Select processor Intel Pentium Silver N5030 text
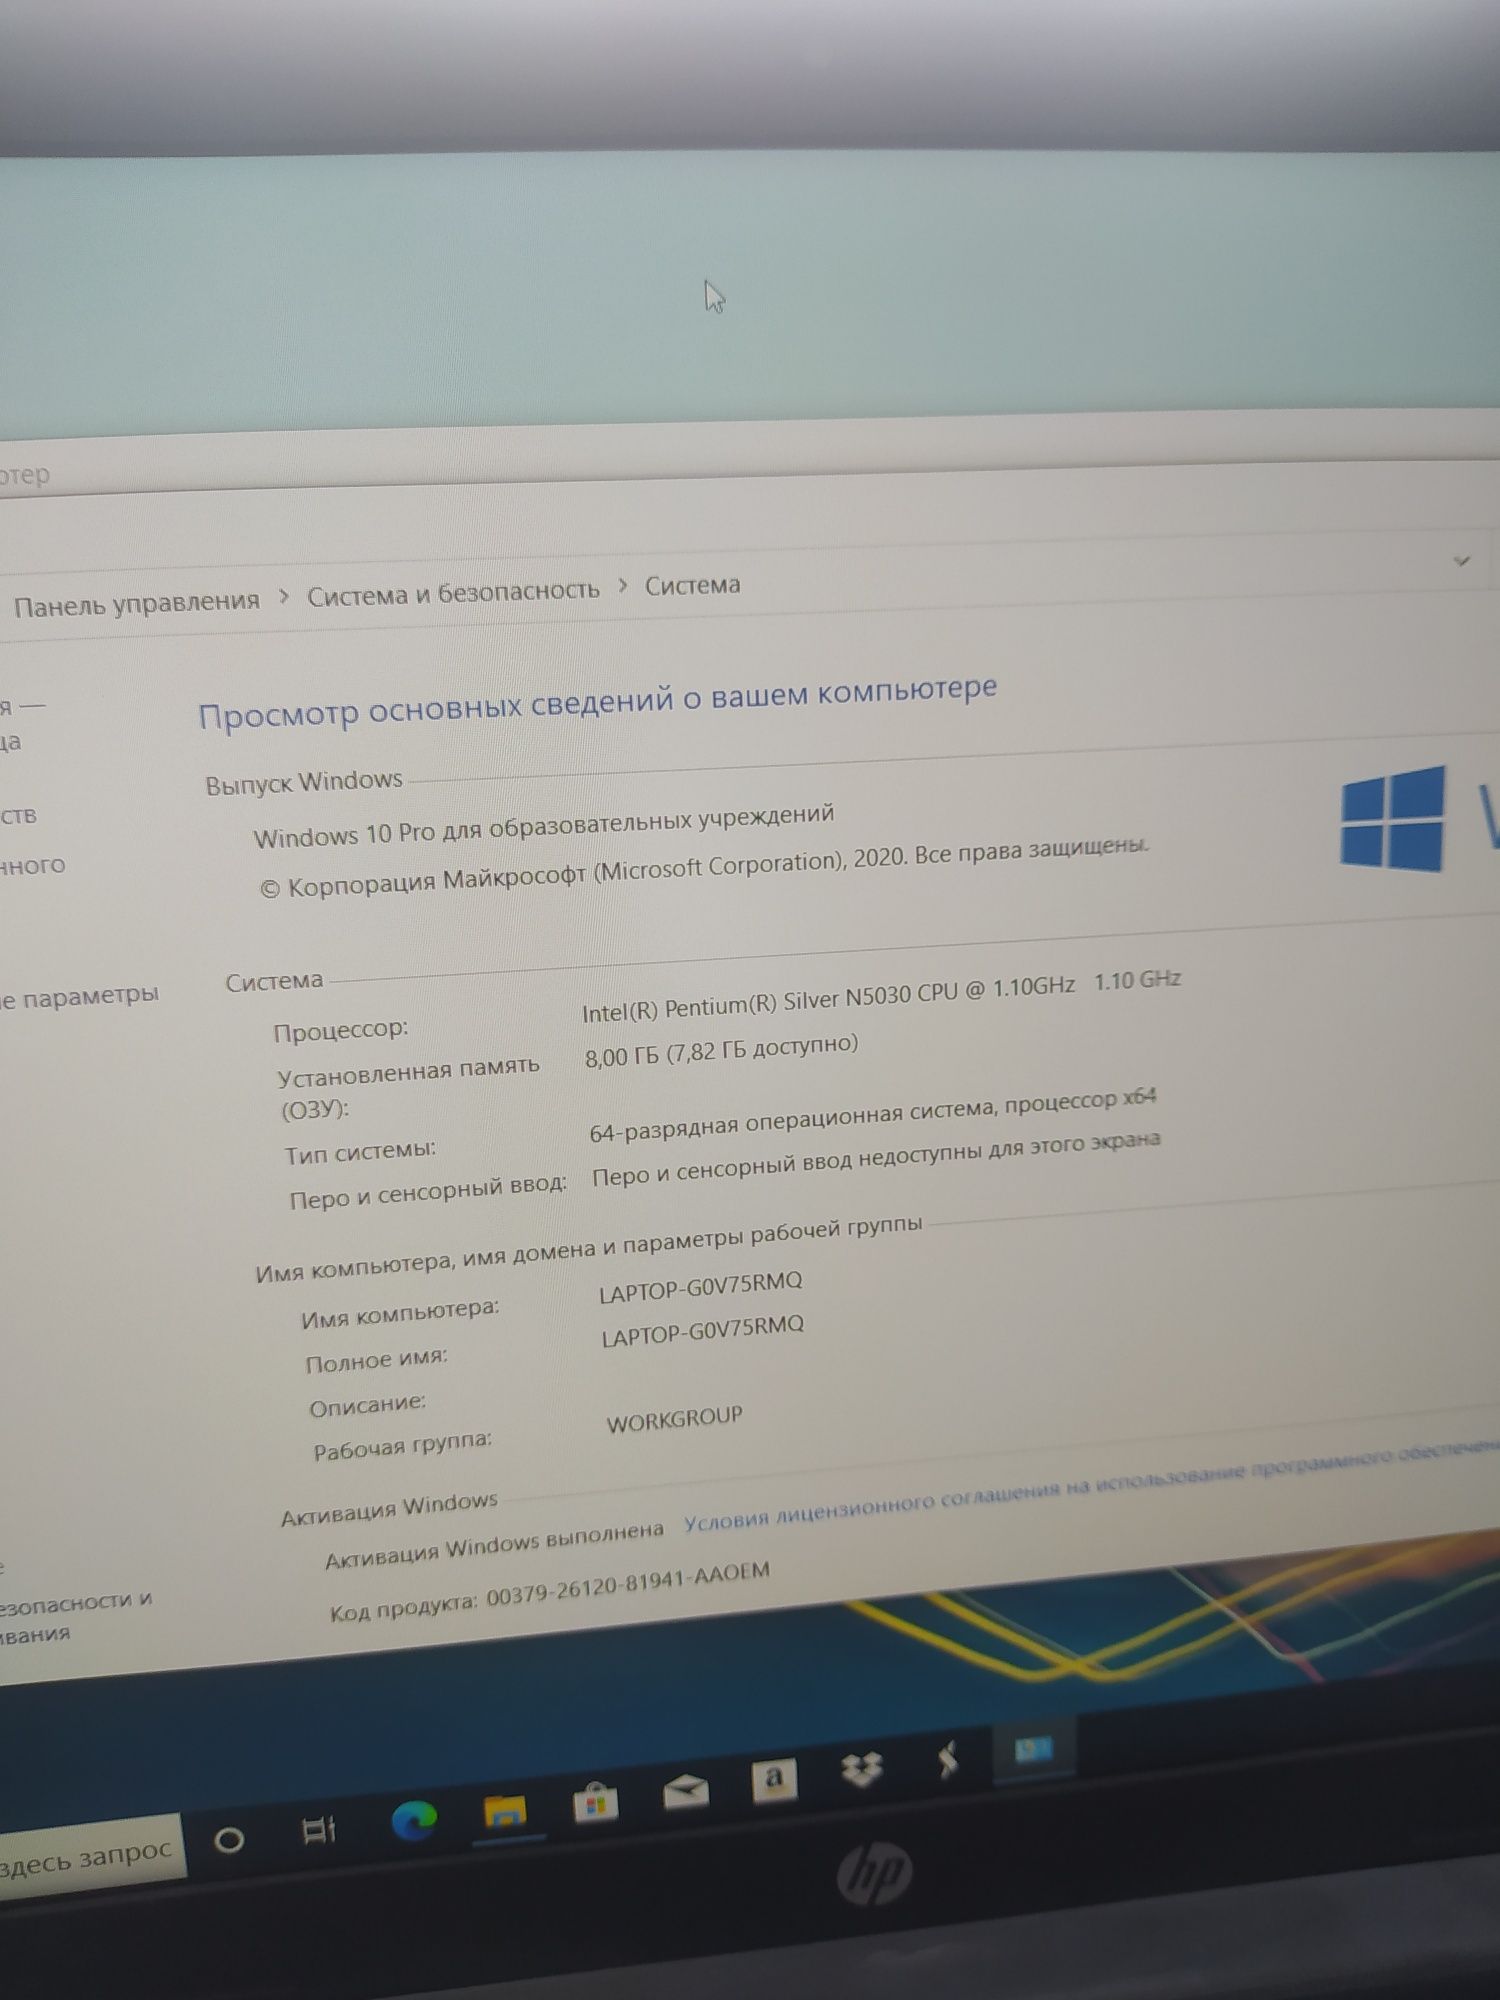 pos(881,996)
